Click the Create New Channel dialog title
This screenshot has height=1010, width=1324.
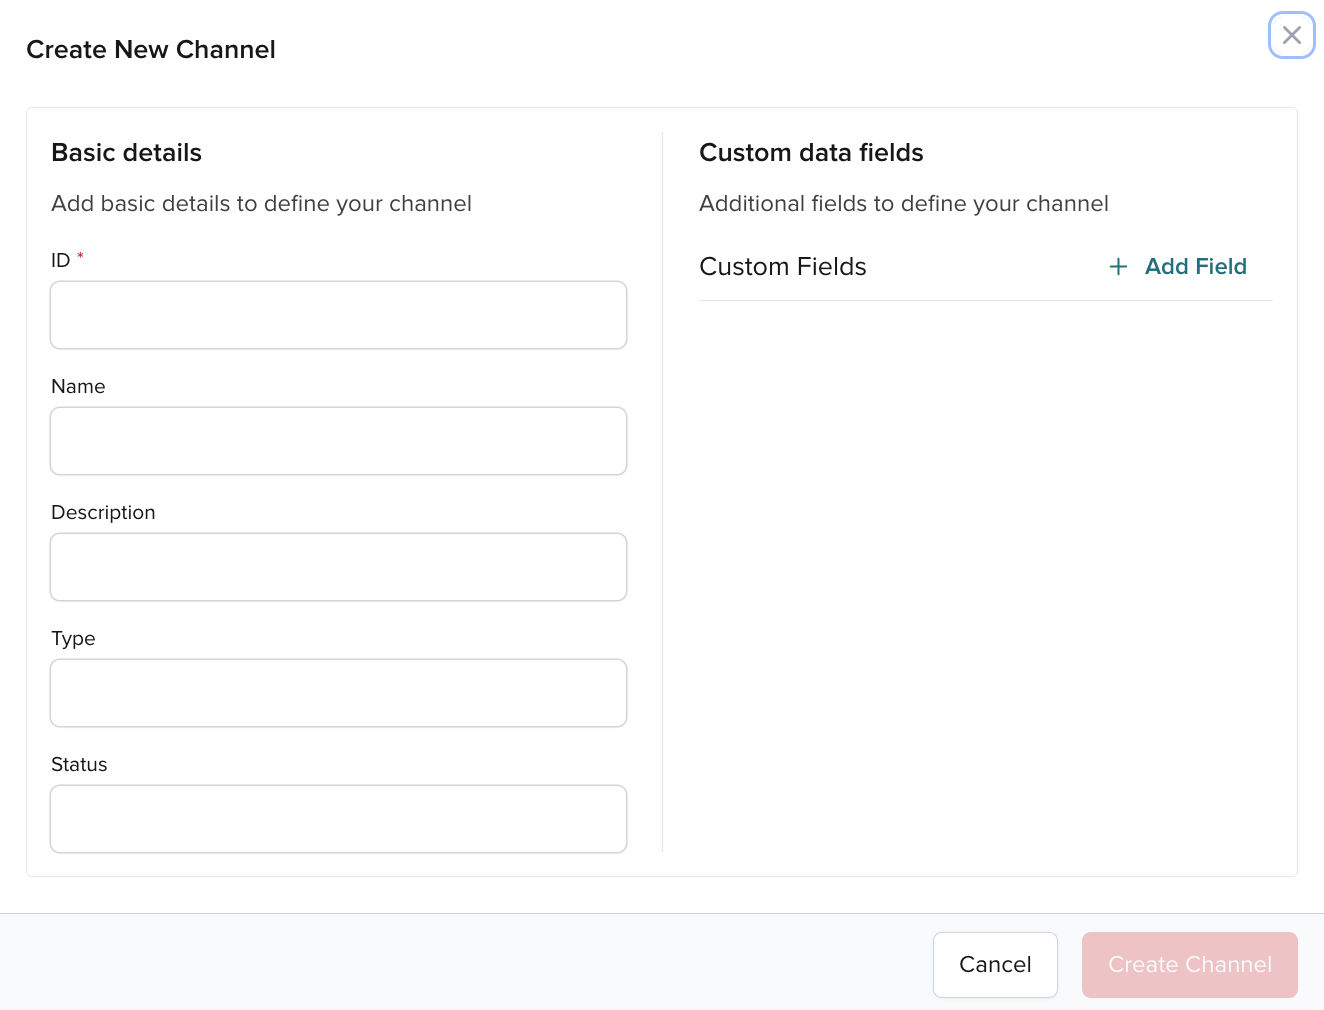(151, 49)
